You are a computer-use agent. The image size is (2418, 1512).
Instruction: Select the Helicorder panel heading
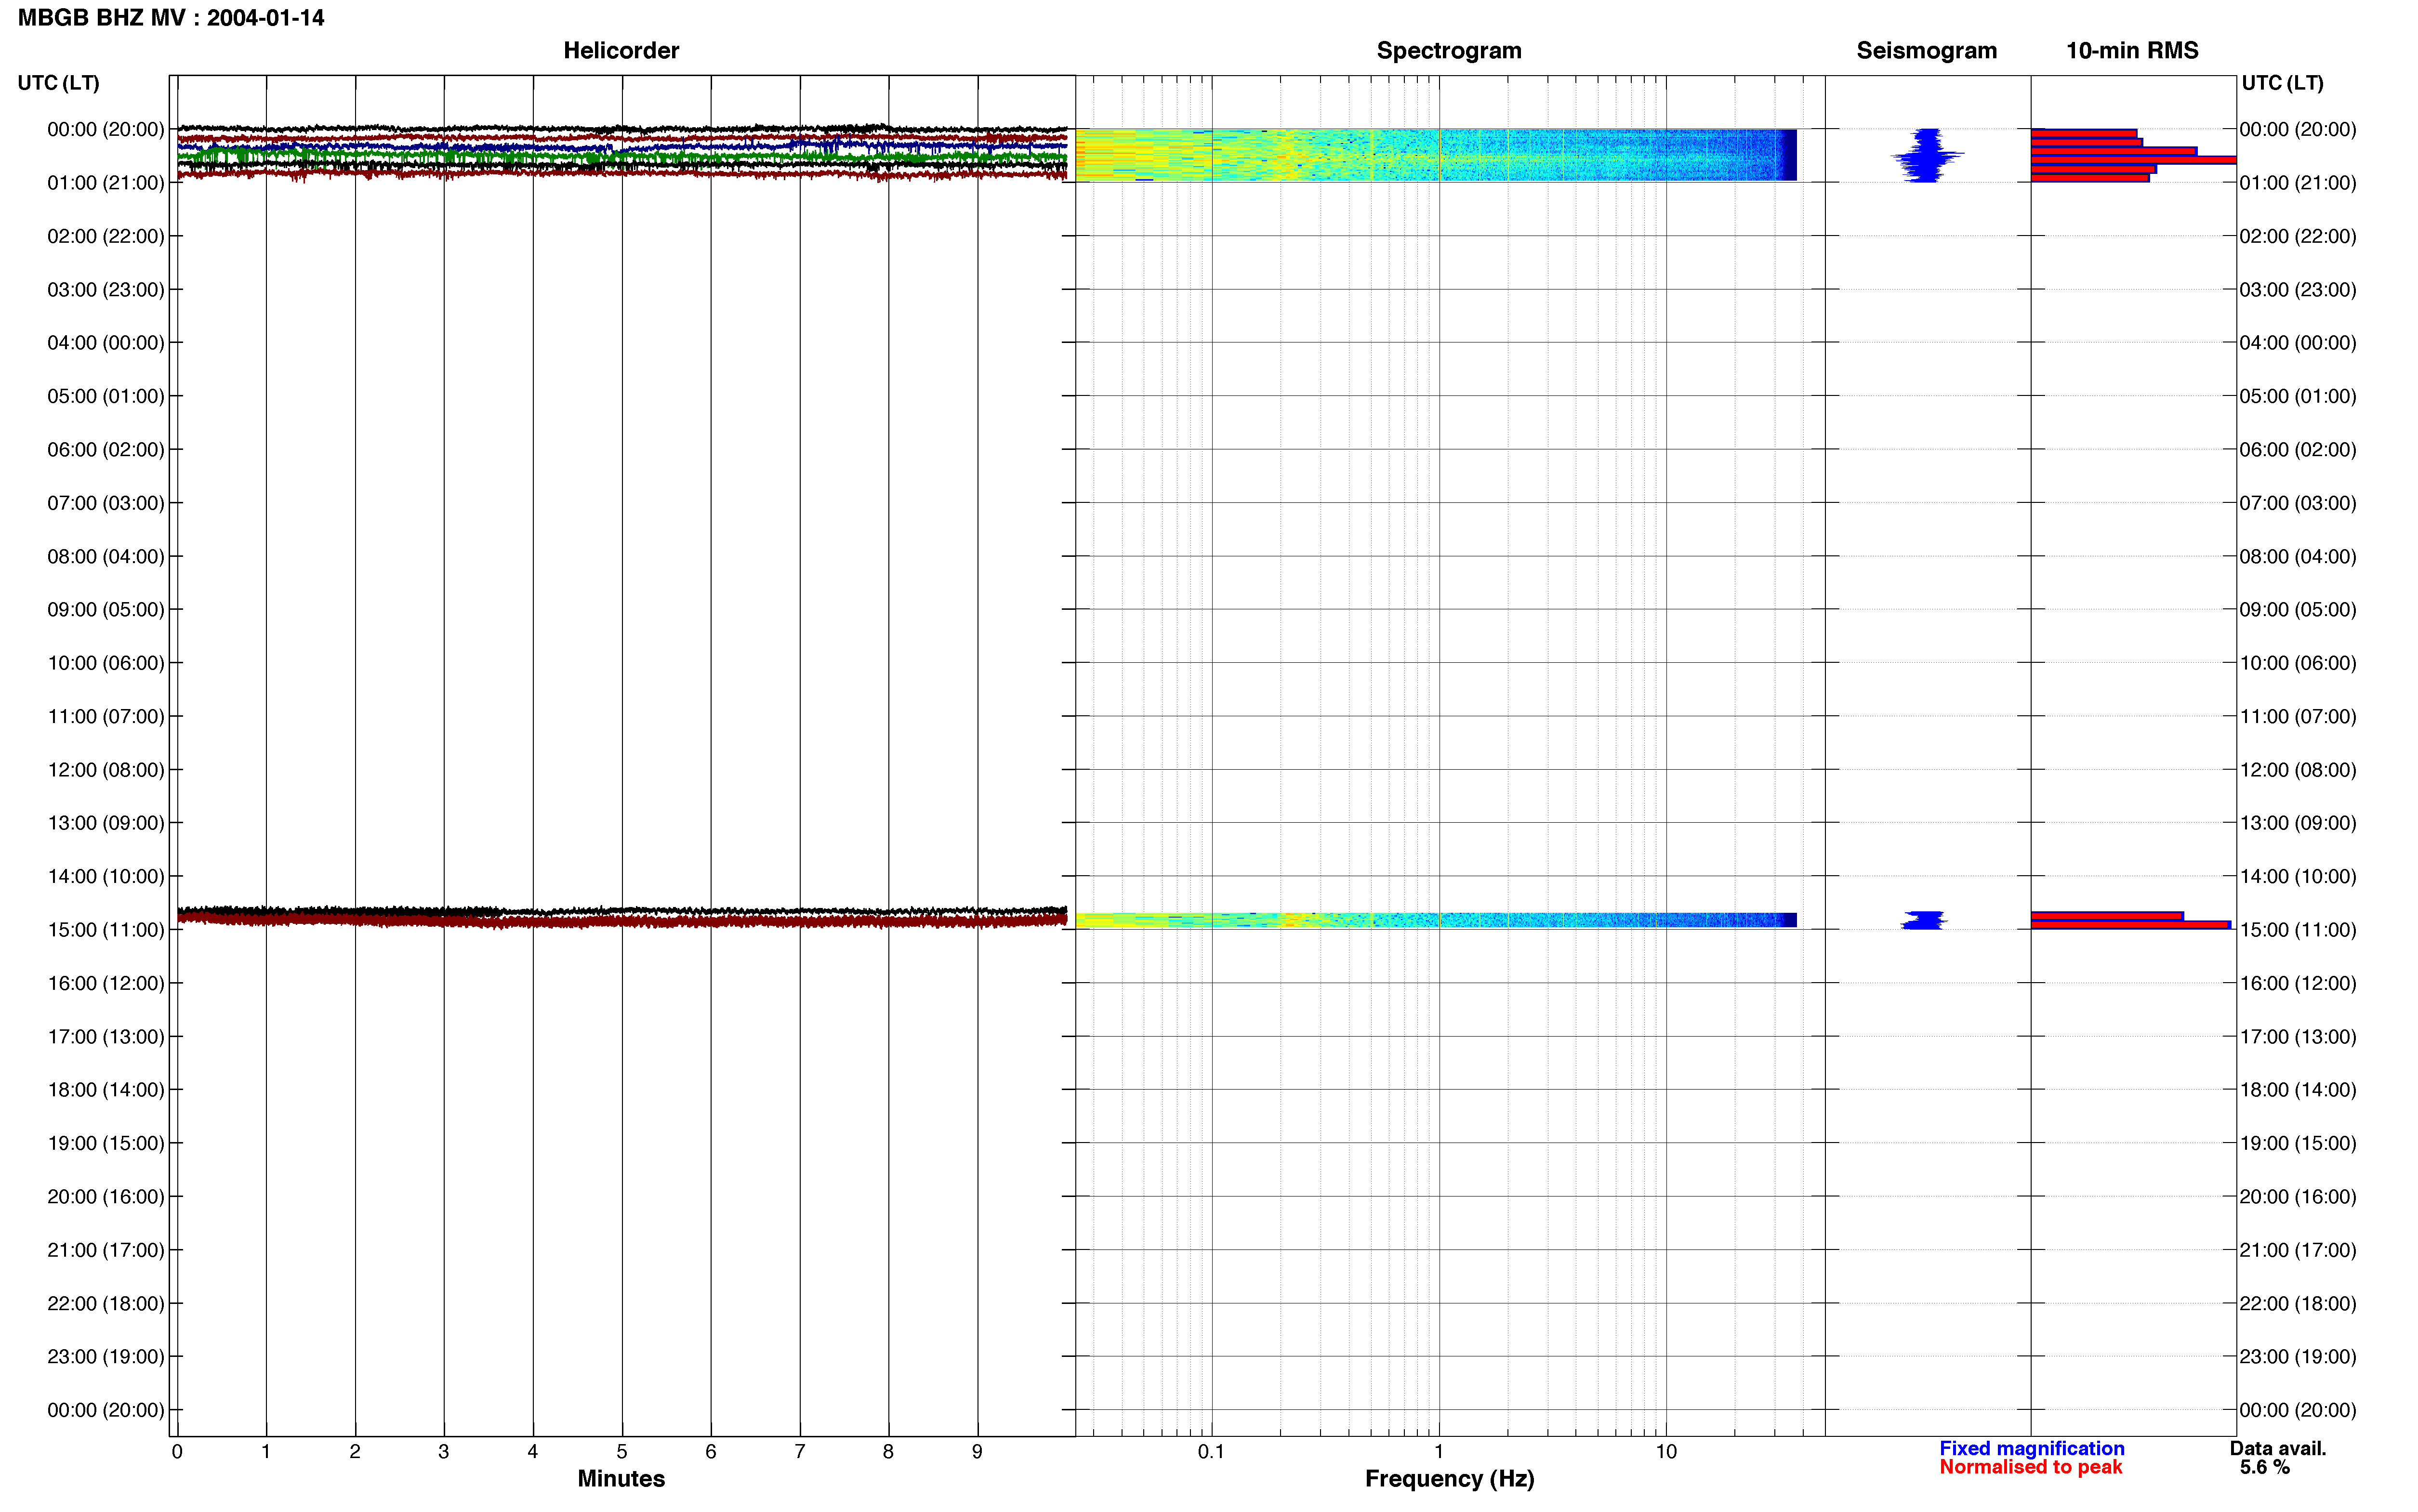point(621,50)
